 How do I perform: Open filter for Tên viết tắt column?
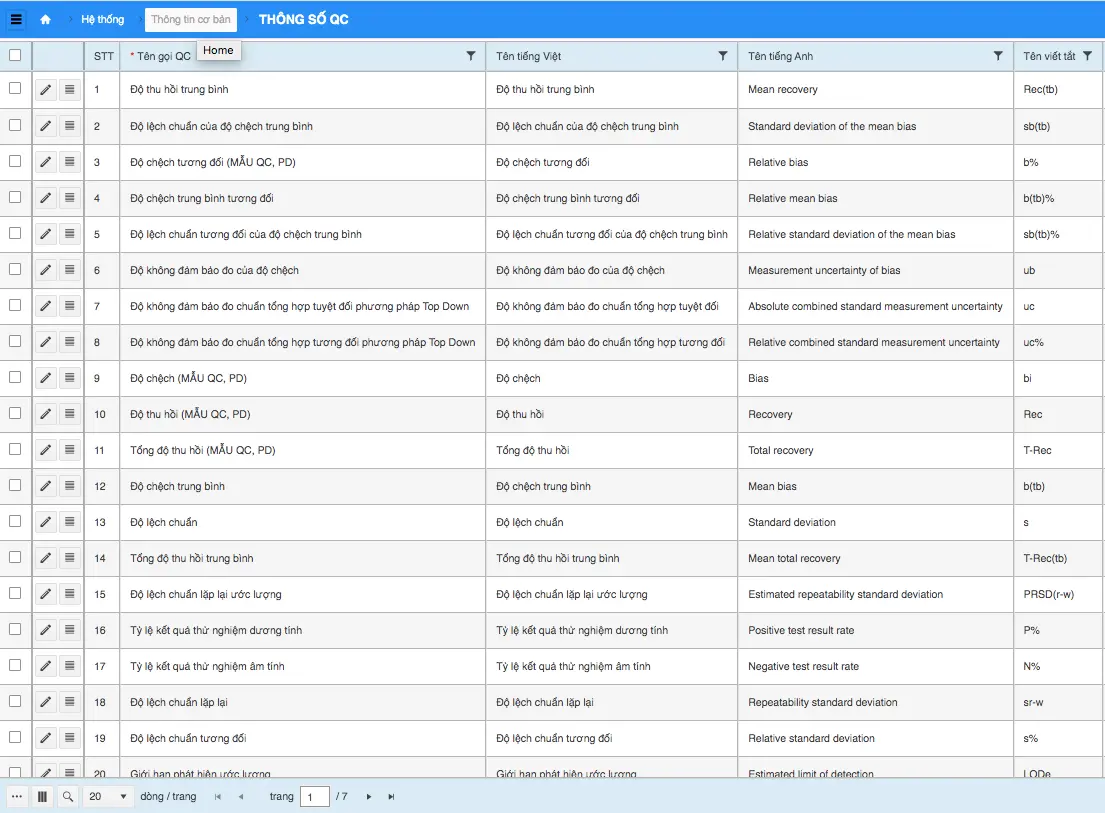[x=1087, y=56]
